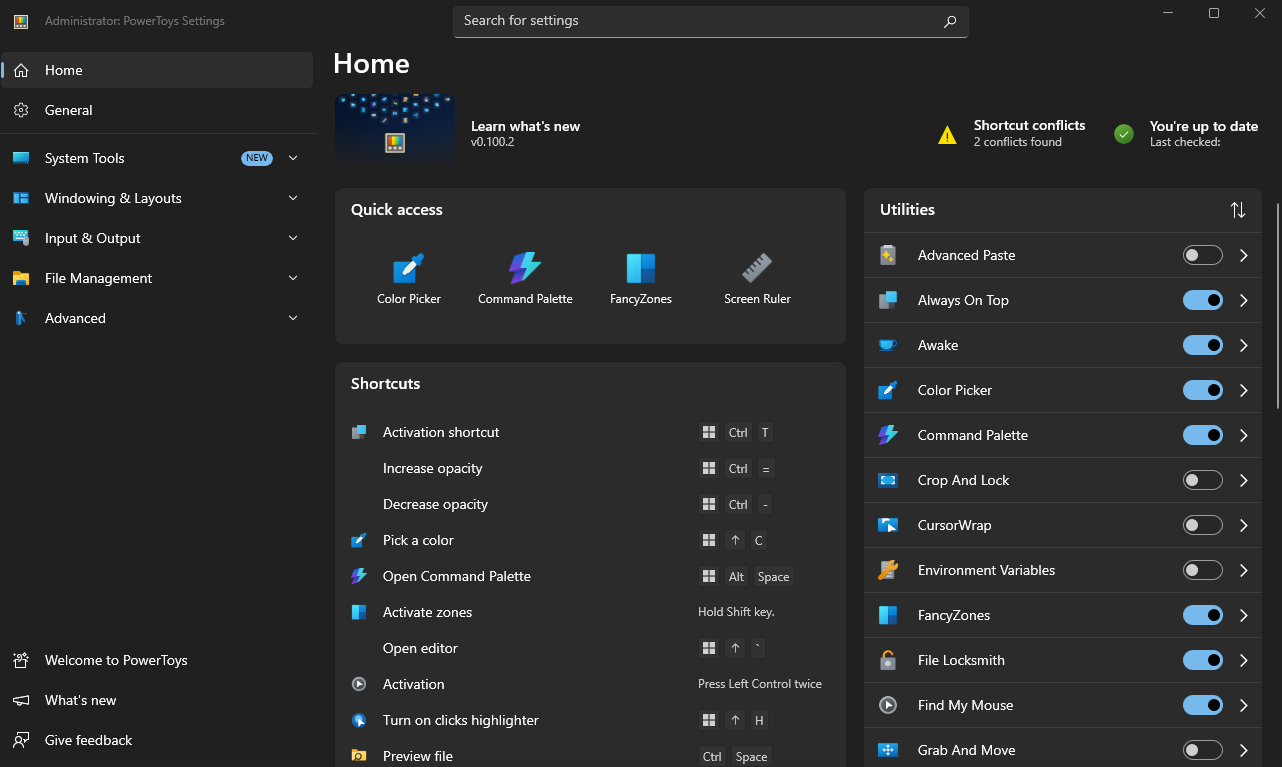Click the Find My Mouse icon
This screenshot has width=1282, height=767.
pyautogui.click(x=888, y=705)
